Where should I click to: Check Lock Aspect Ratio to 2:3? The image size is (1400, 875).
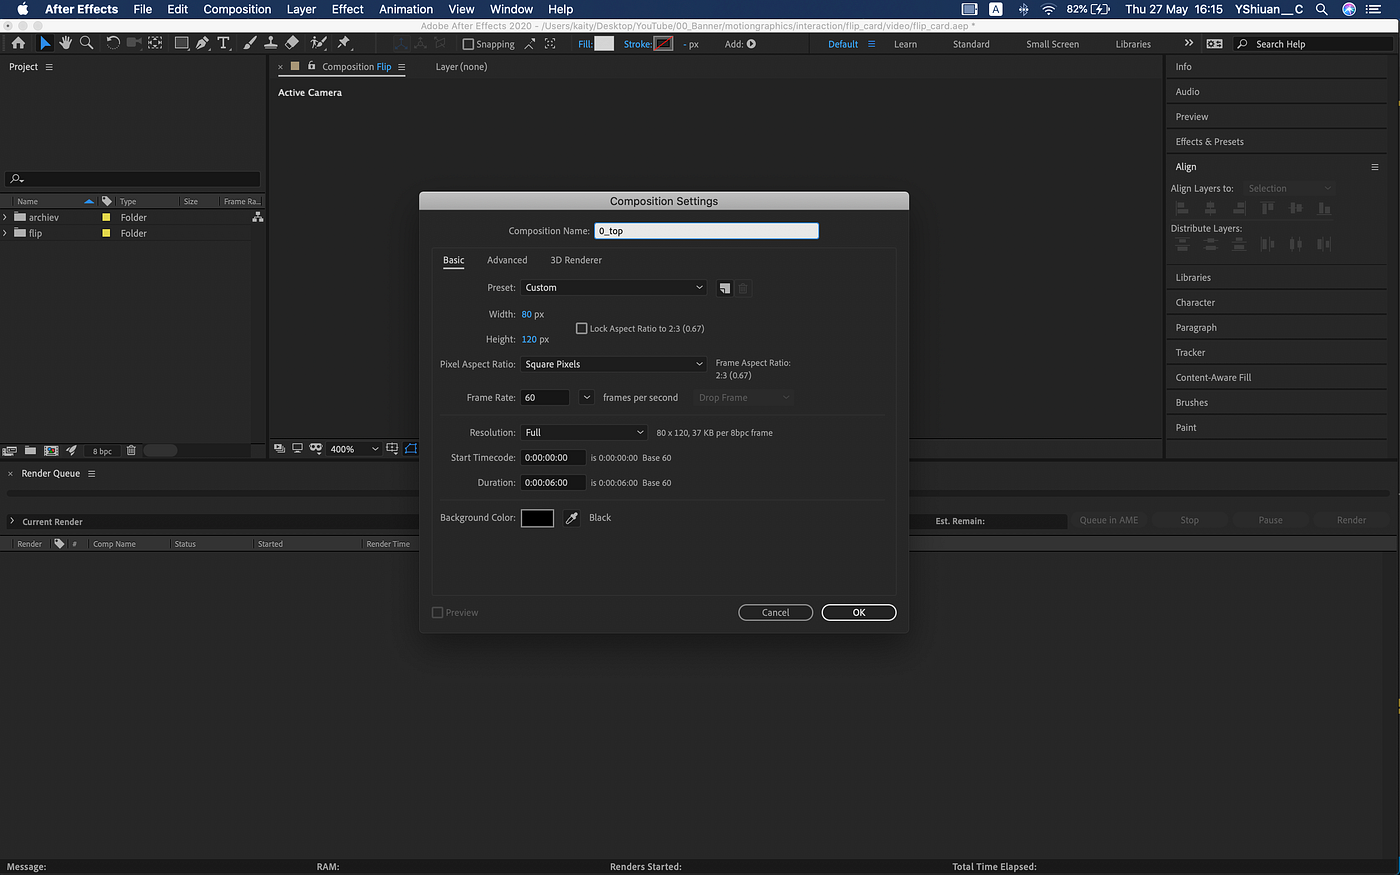pyautogui.click(x=582, y=328)
